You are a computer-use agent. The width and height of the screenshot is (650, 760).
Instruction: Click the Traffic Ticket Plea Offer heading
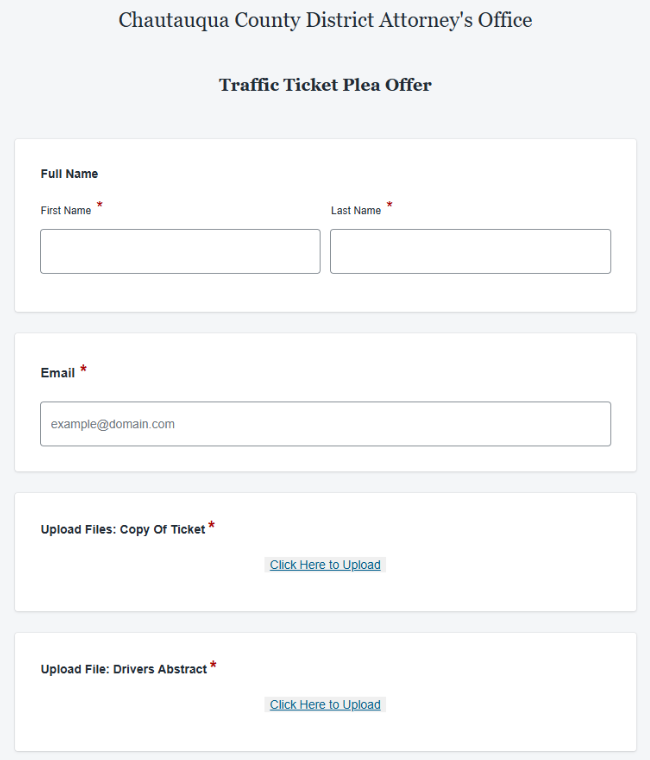click(x=325, y=85)
